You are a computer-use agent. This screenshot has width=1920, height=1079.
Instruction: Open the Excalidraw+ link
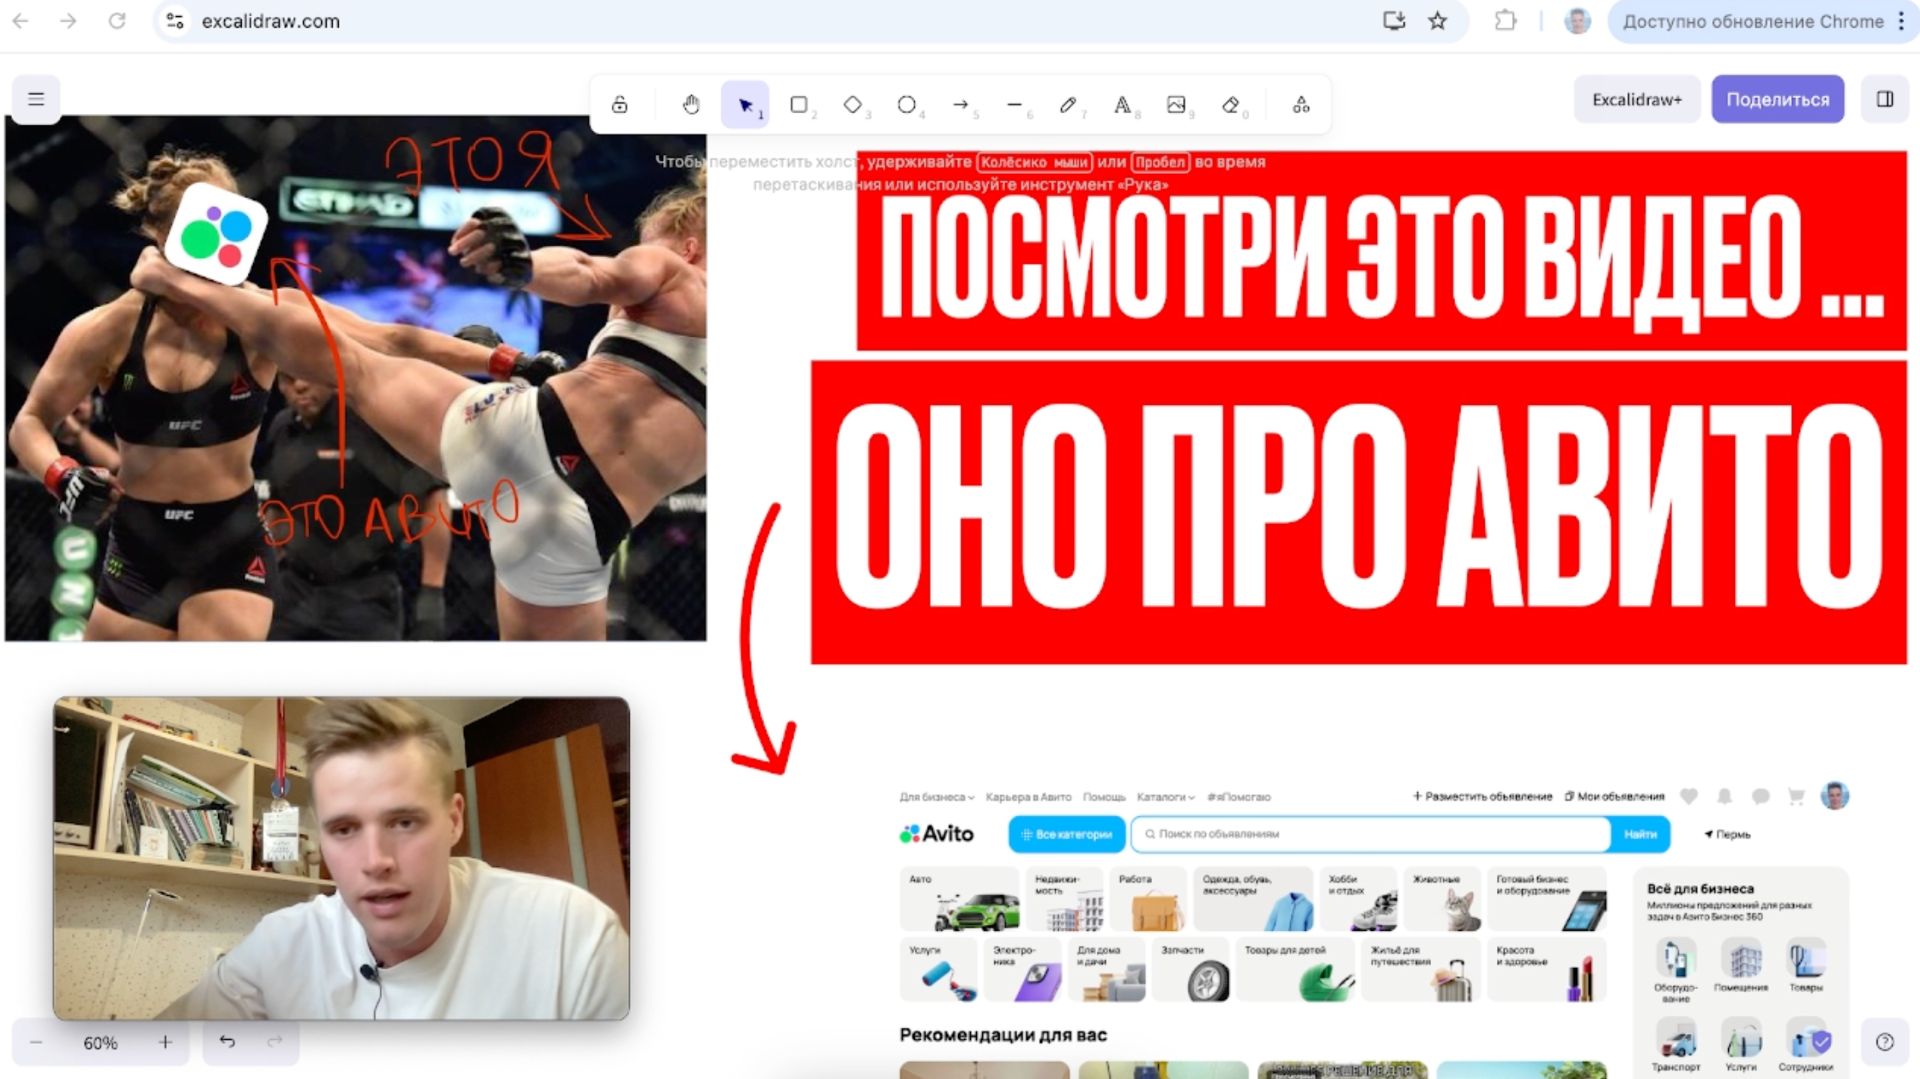[x=1637, y=99]
